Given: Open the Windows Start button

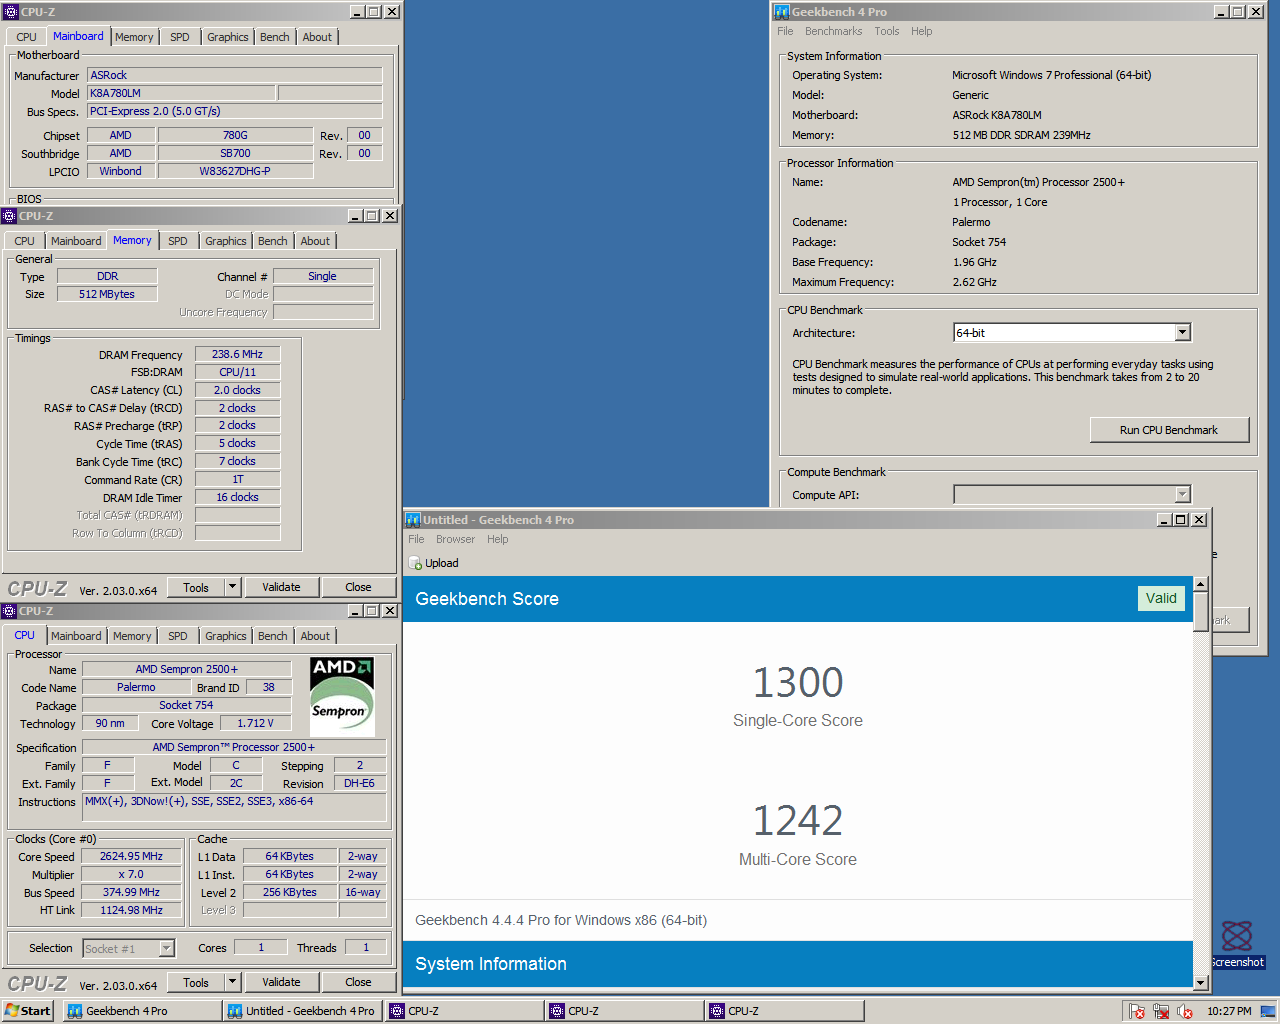Looking at the screenshot, I should (28, 1011).
